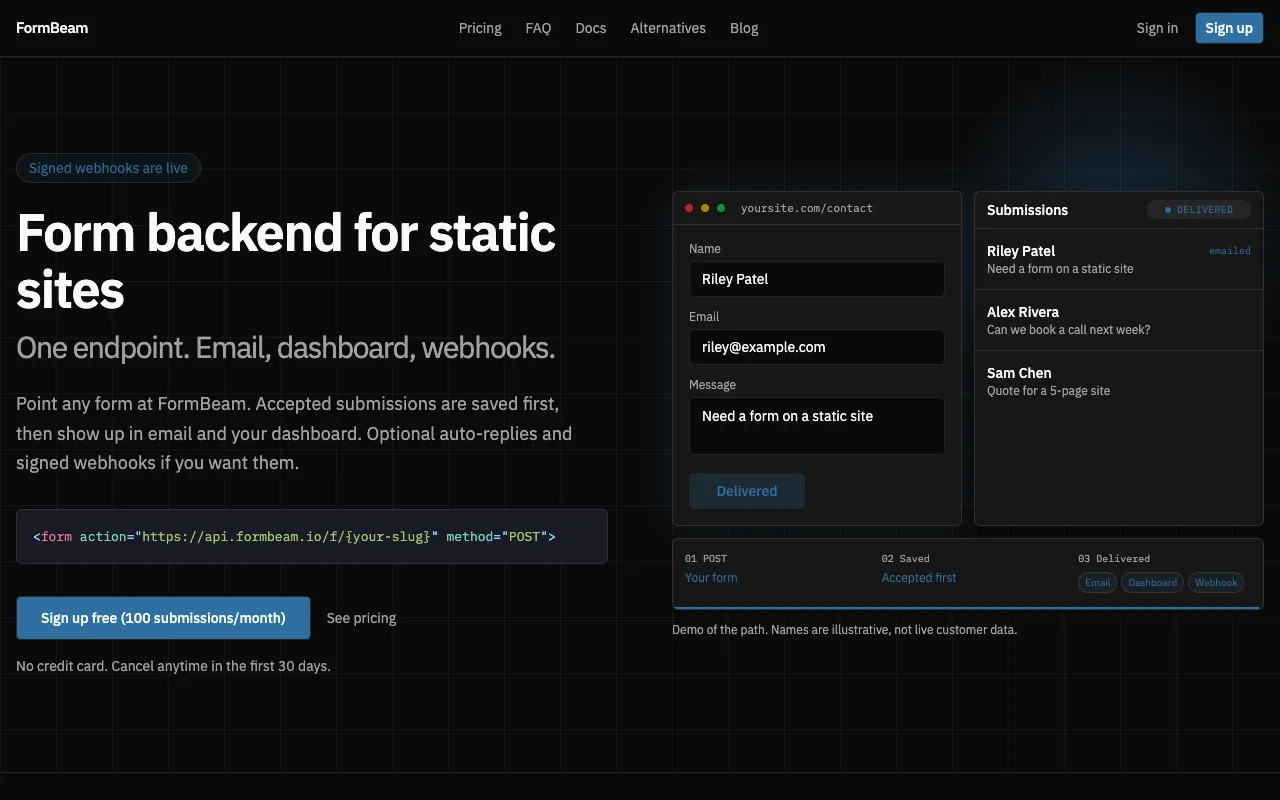Select the Sam Chen submission
The image size is (1280, 800).
tap(1119, 381)
